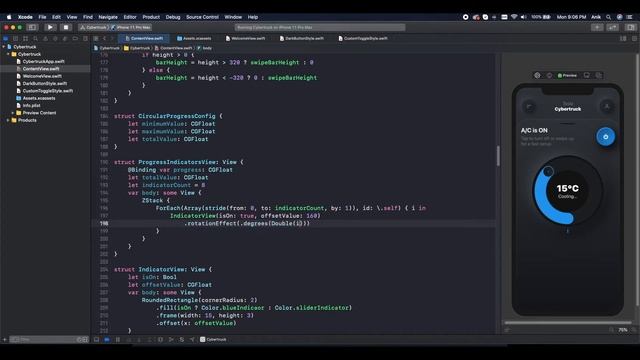The width and height of the screenshot is (640, 360).
Task: Stop the running scheme
Action: [x=65, y=27]
